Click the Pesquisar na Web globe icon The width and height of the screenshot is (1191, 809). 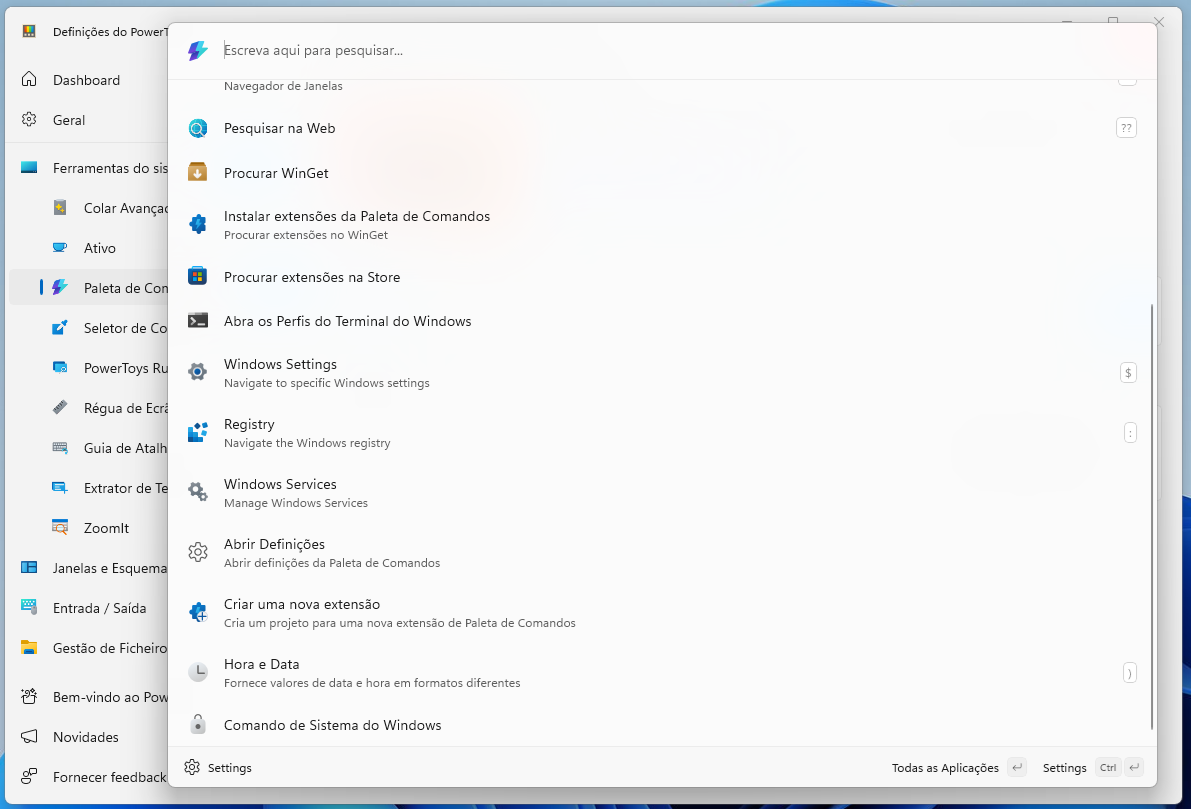pos(197,128)
